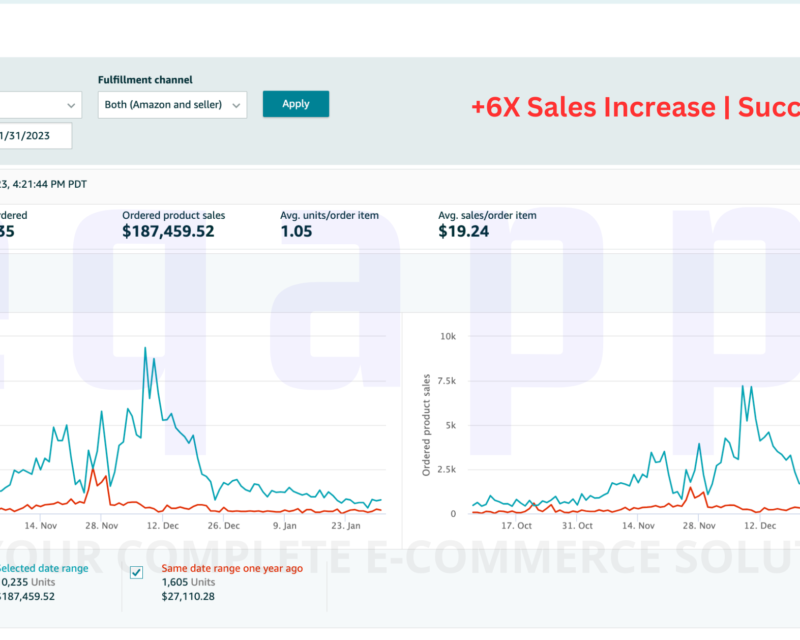Uncheck the 'Same date range one year ago' checkbox
Image resolution: width=800 pixels, height=640 pixels.
[x=137, y=572]
